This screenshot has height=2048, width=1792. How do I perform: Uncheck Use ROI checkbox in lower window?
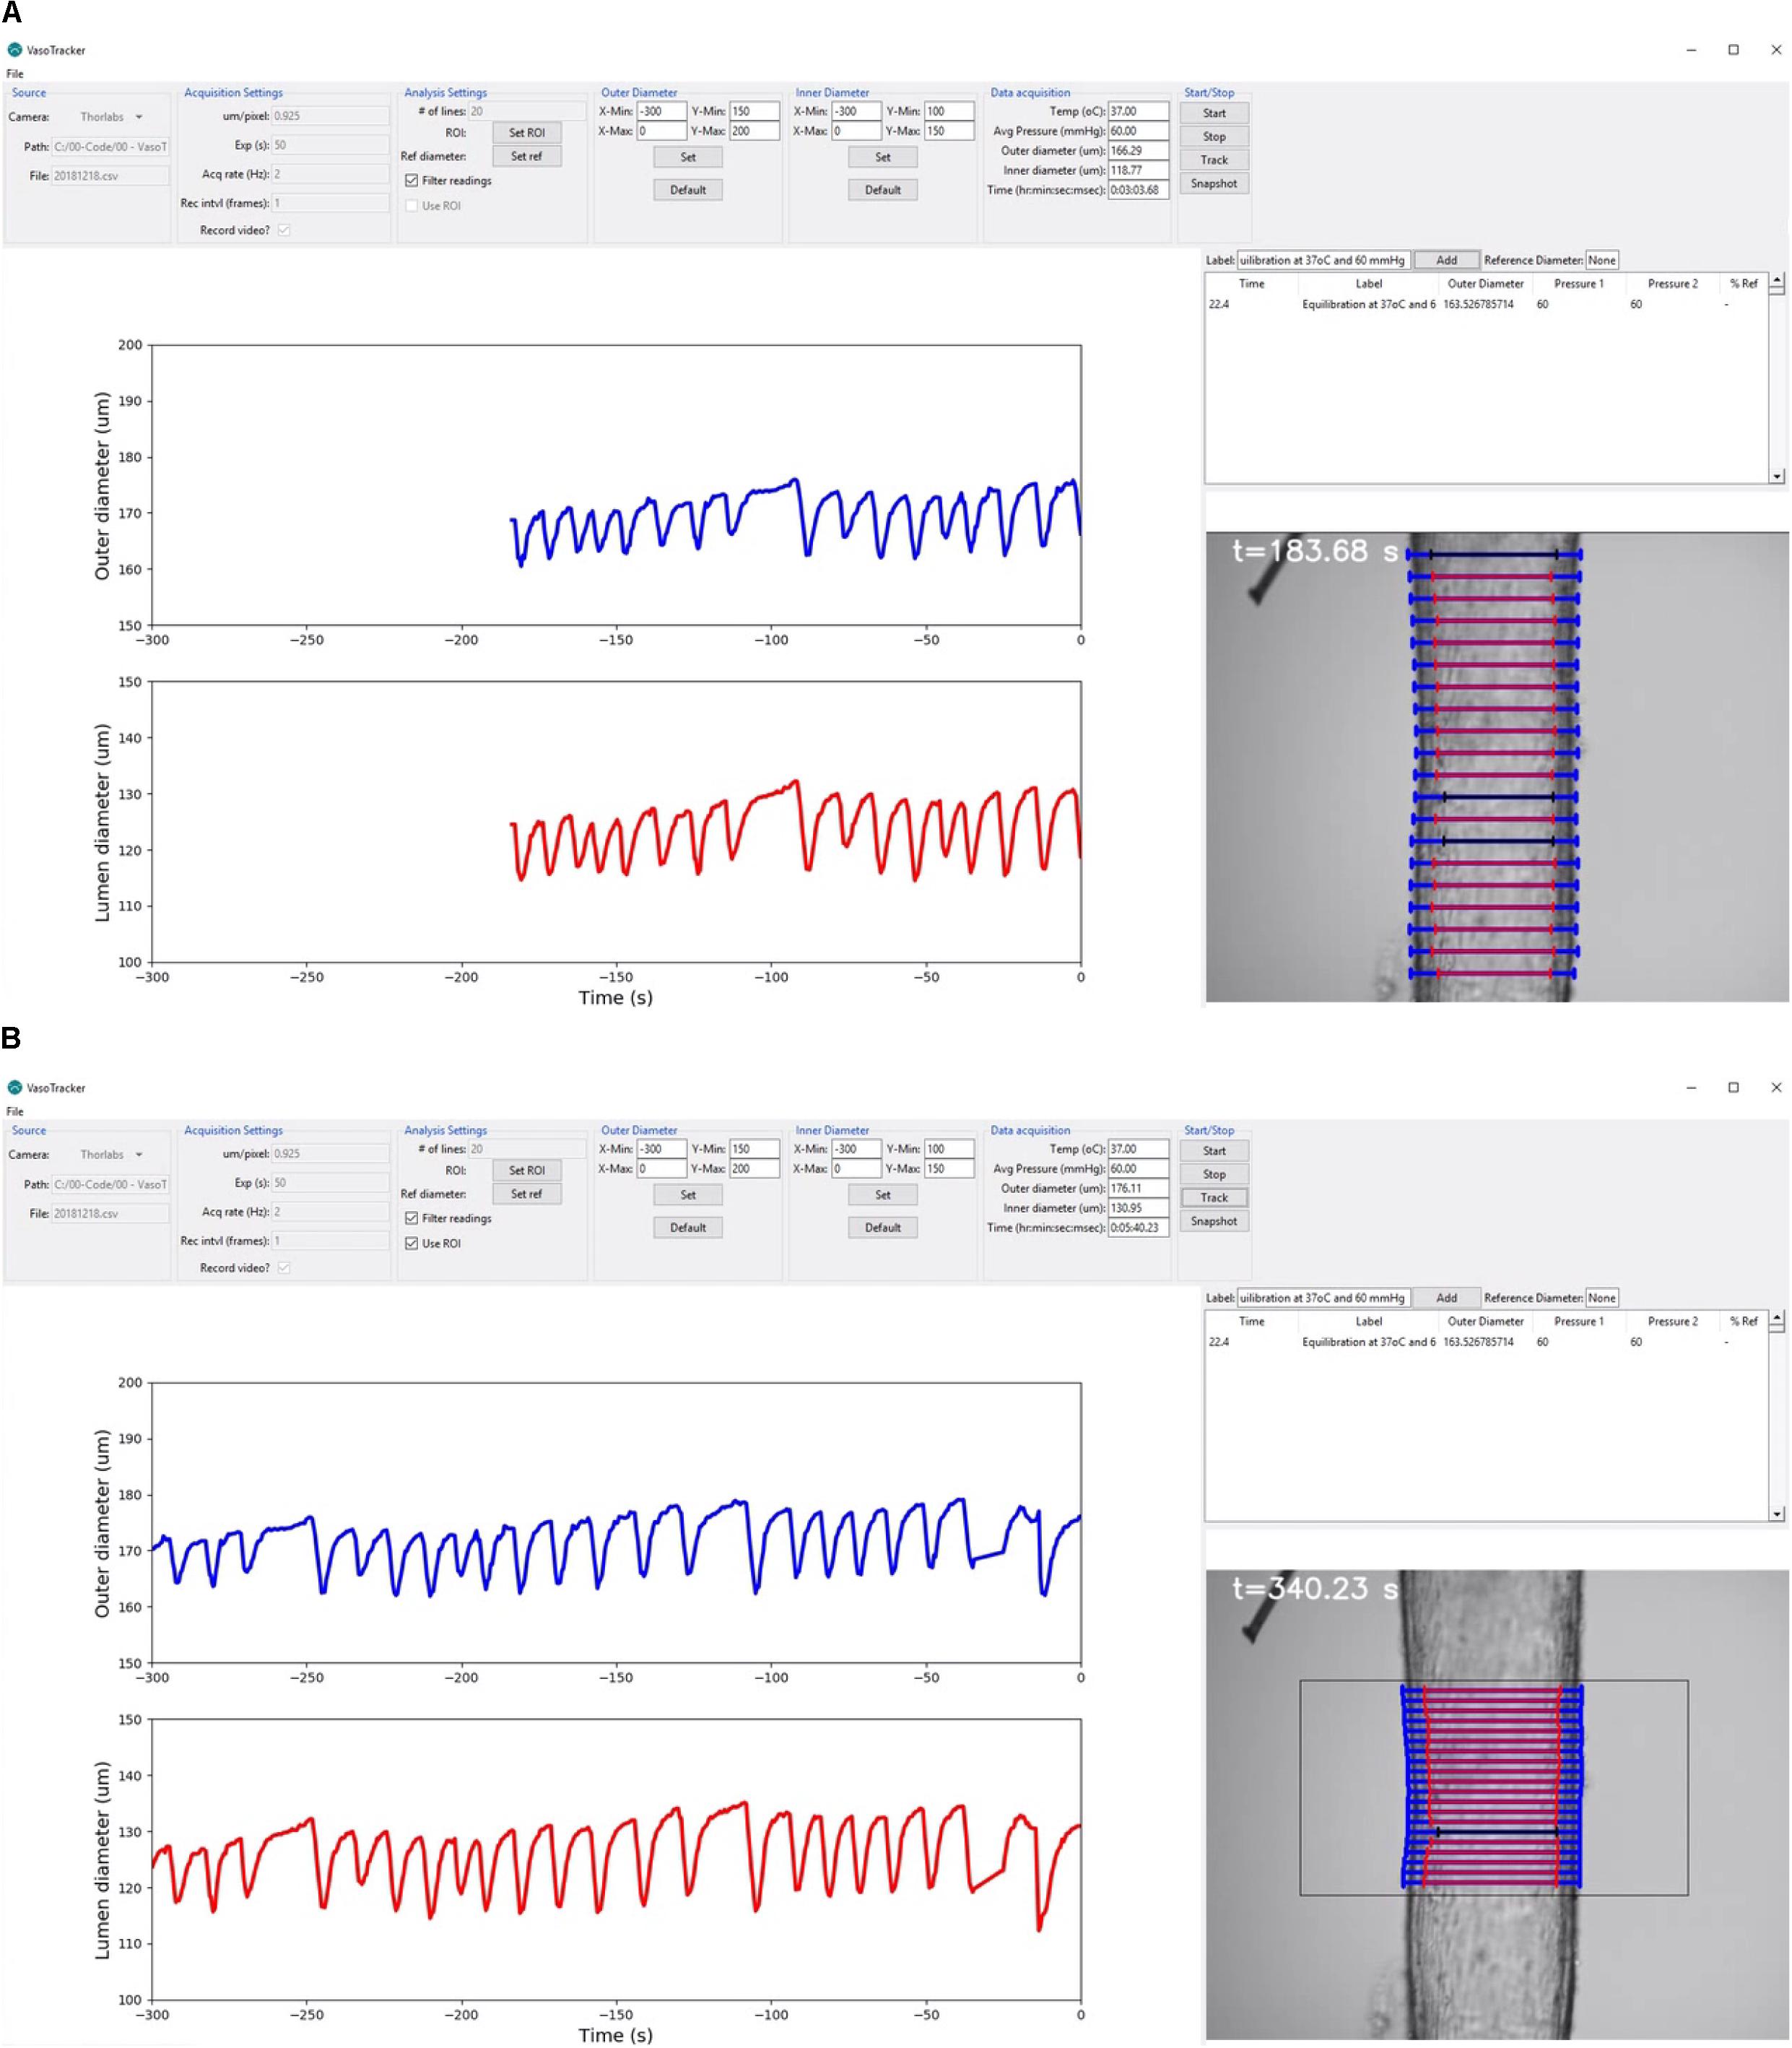coord(411,1243)
